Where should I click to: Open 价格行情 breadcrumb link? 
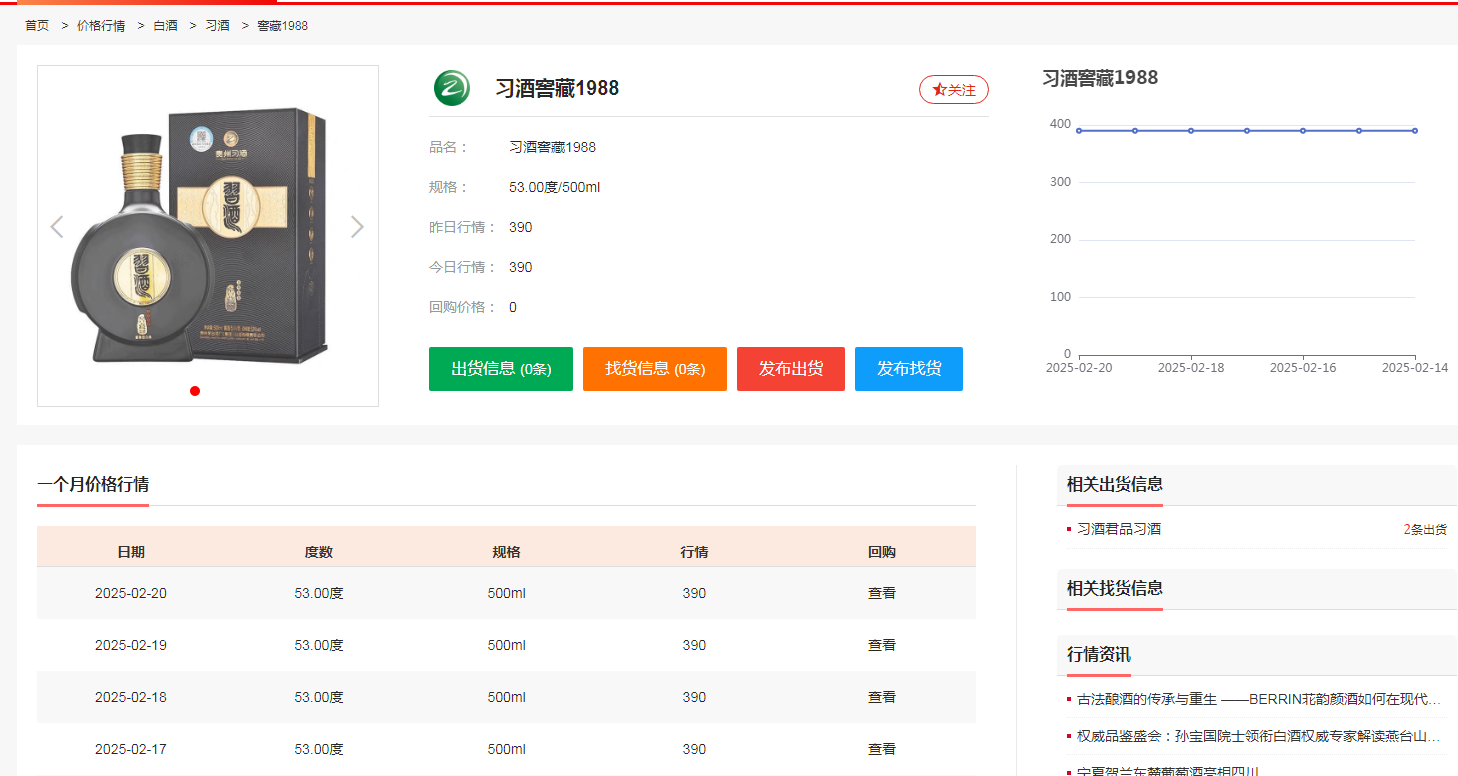pyautogui.click(x=101, y=25)
